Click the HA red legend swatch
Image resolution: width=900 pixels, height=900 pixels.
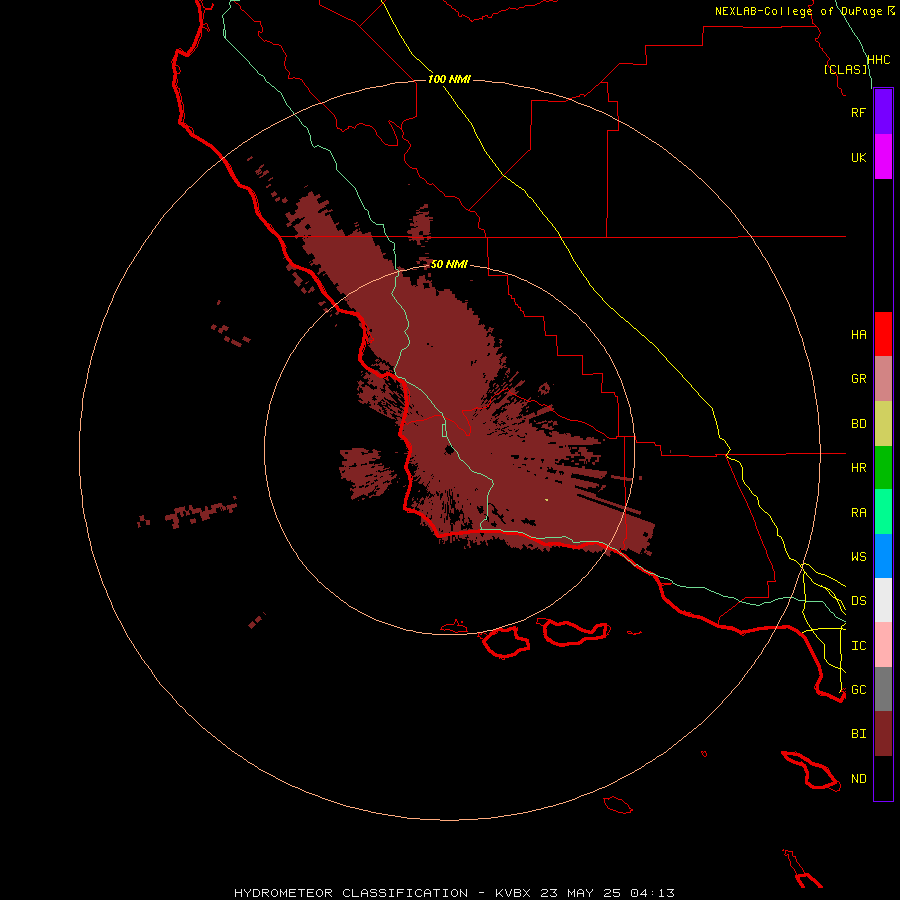883,334
